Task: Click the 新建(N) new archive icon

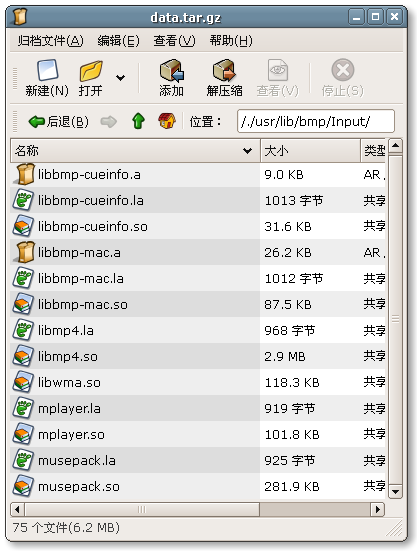Action: pos(47,71)
